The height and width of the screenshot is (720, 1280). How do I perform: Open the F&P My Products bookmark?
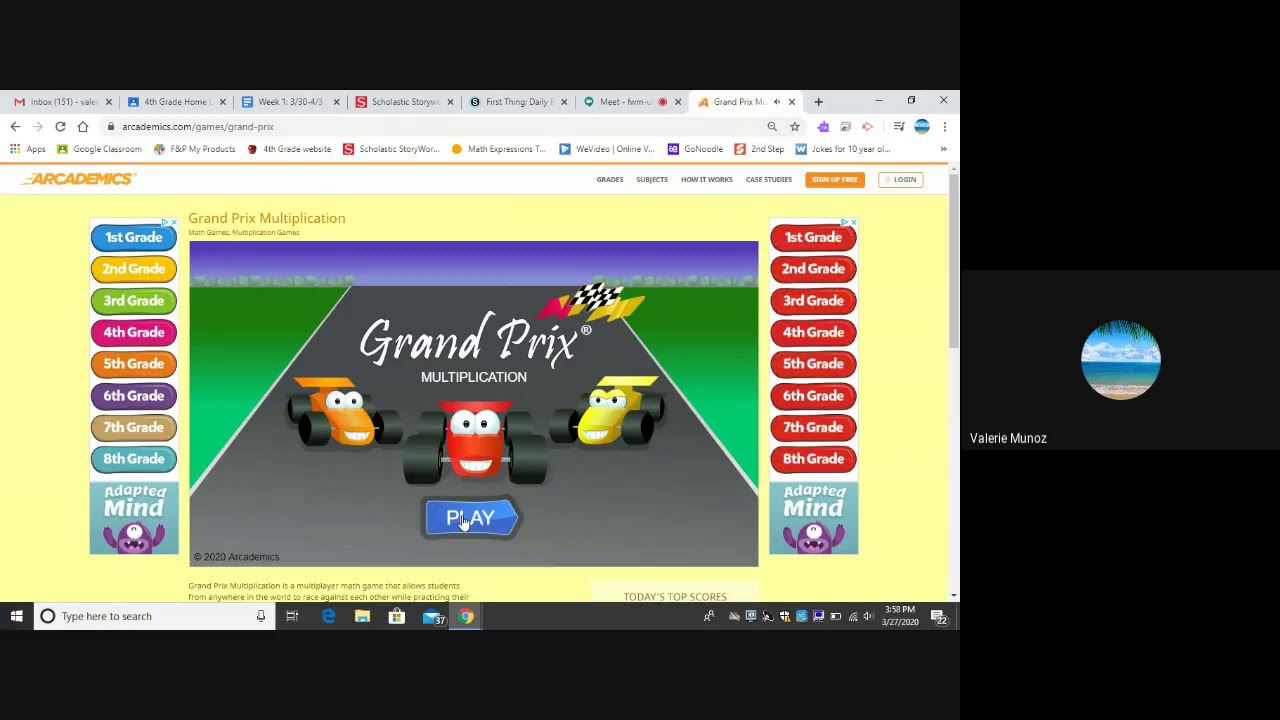[194, 149]
